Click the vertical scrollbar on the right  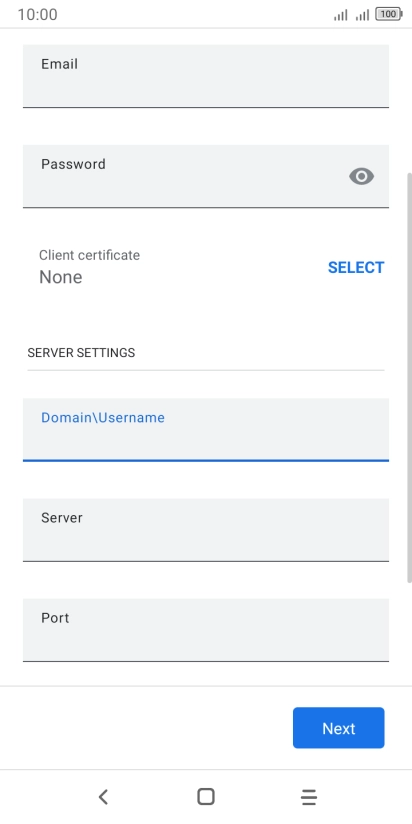(409, 377)
